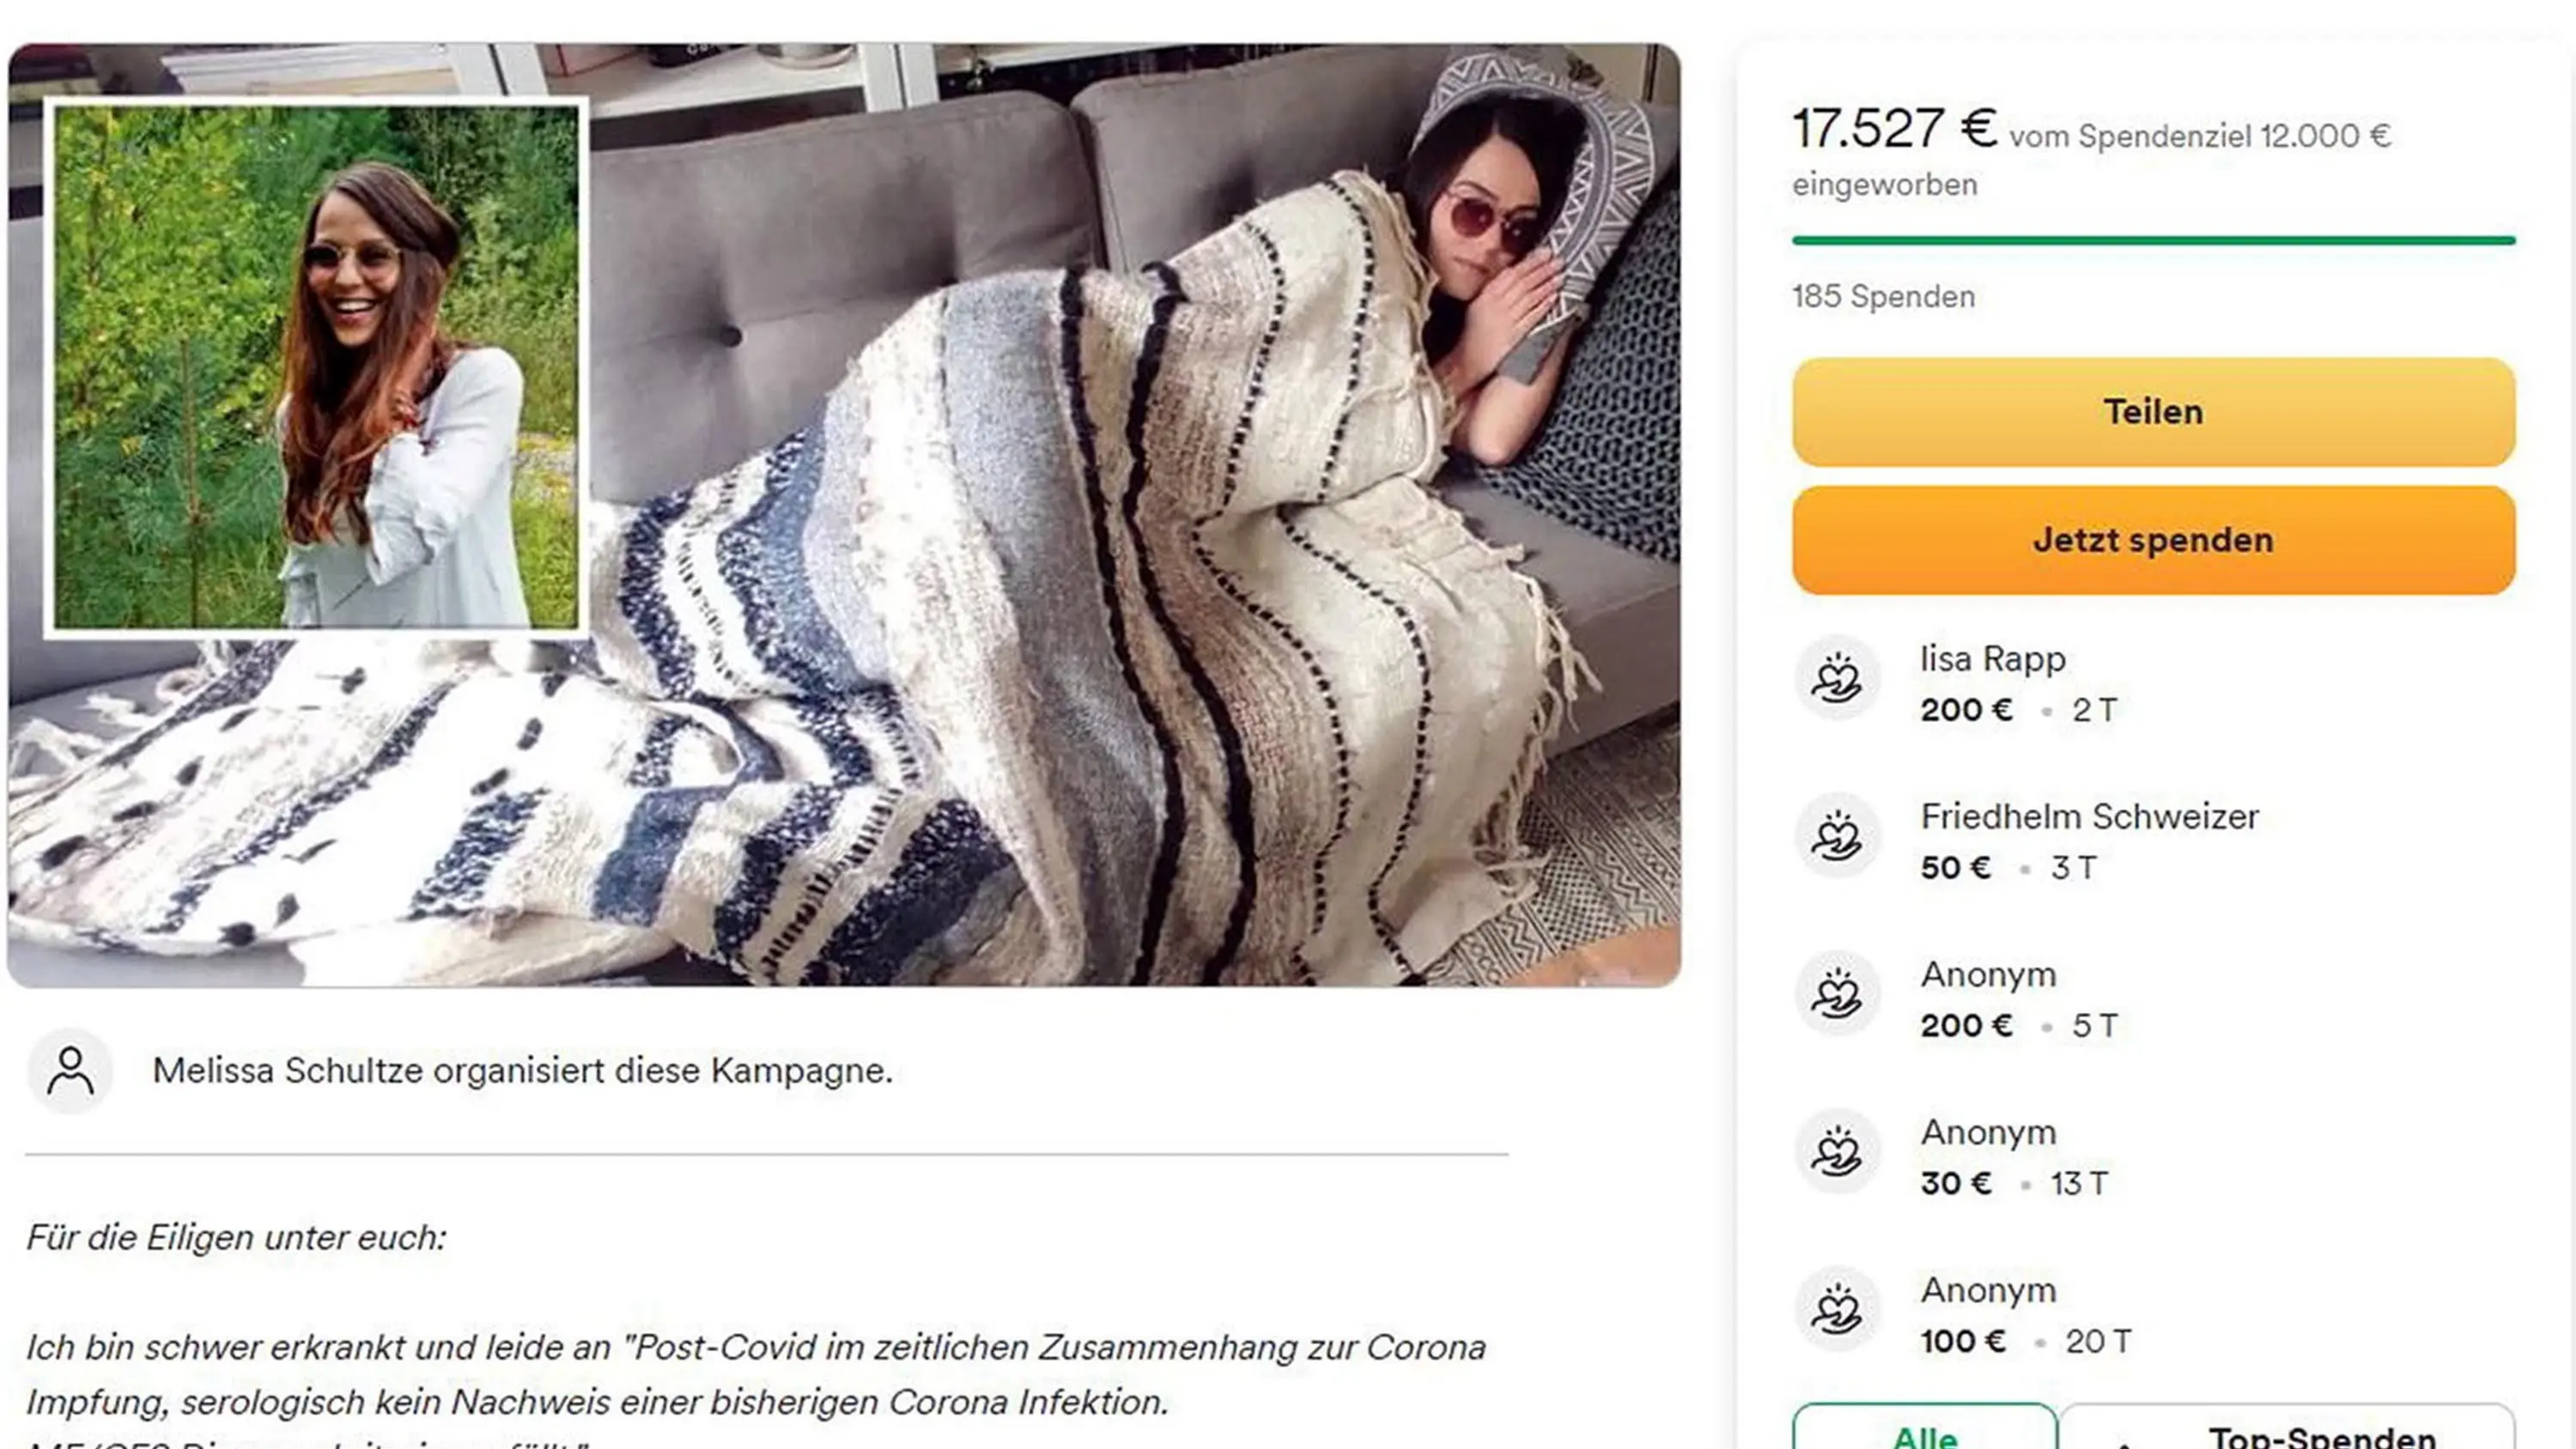Click the 17.527 € raised amount
Screen dimensions: 2576x1449
1893,130
